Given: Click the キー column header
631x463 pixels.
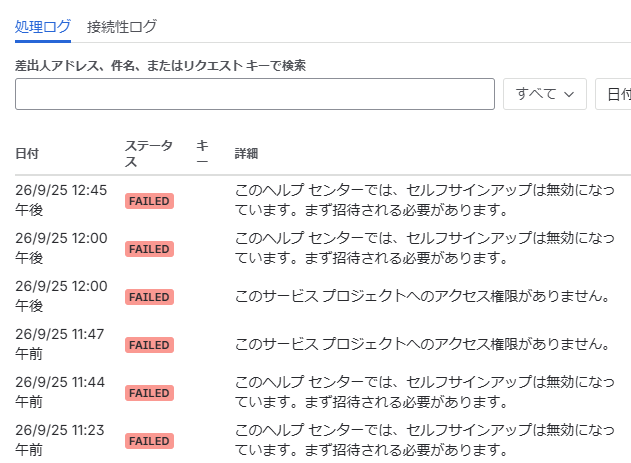Looking at the screenshot, I should click(x=203, y=154).
